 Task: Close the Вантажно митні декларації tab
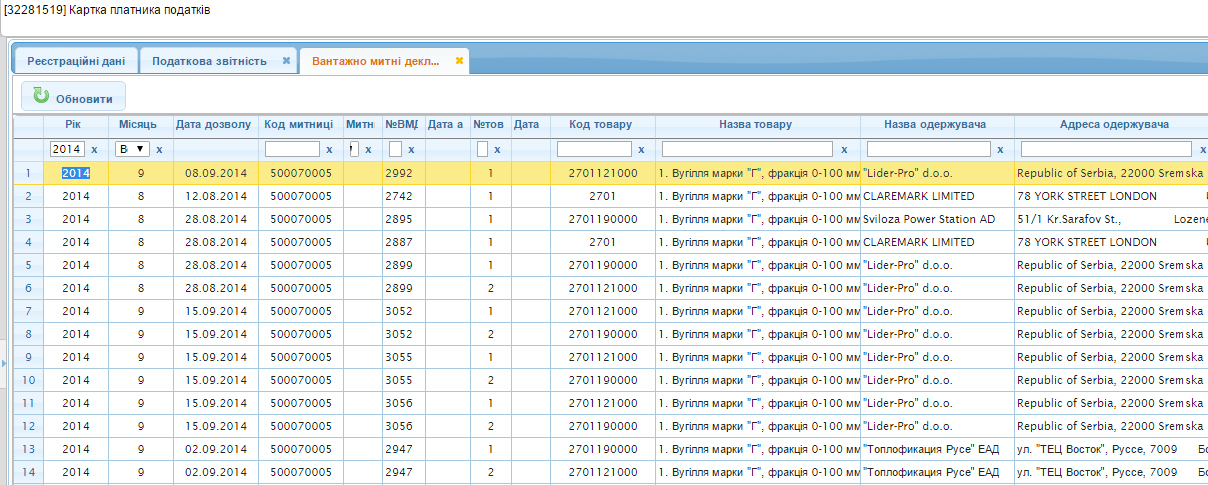pos(459,61)
